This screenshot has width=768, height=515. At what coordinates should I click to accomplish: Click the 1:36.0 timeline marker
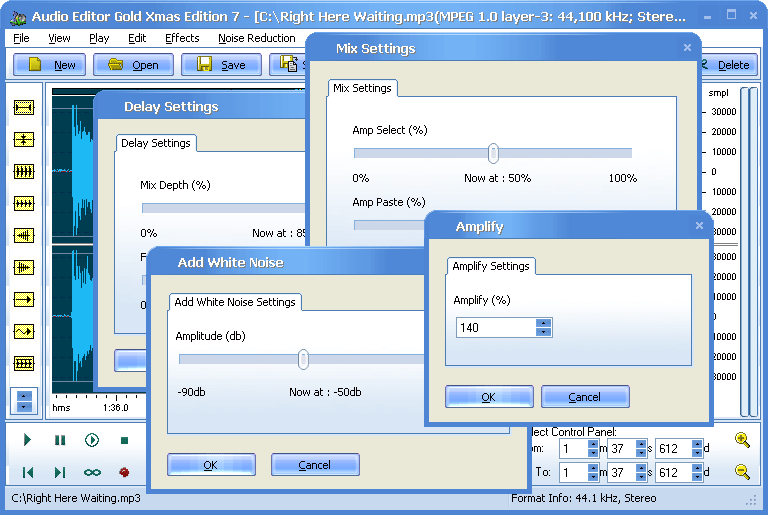[116, 408]
